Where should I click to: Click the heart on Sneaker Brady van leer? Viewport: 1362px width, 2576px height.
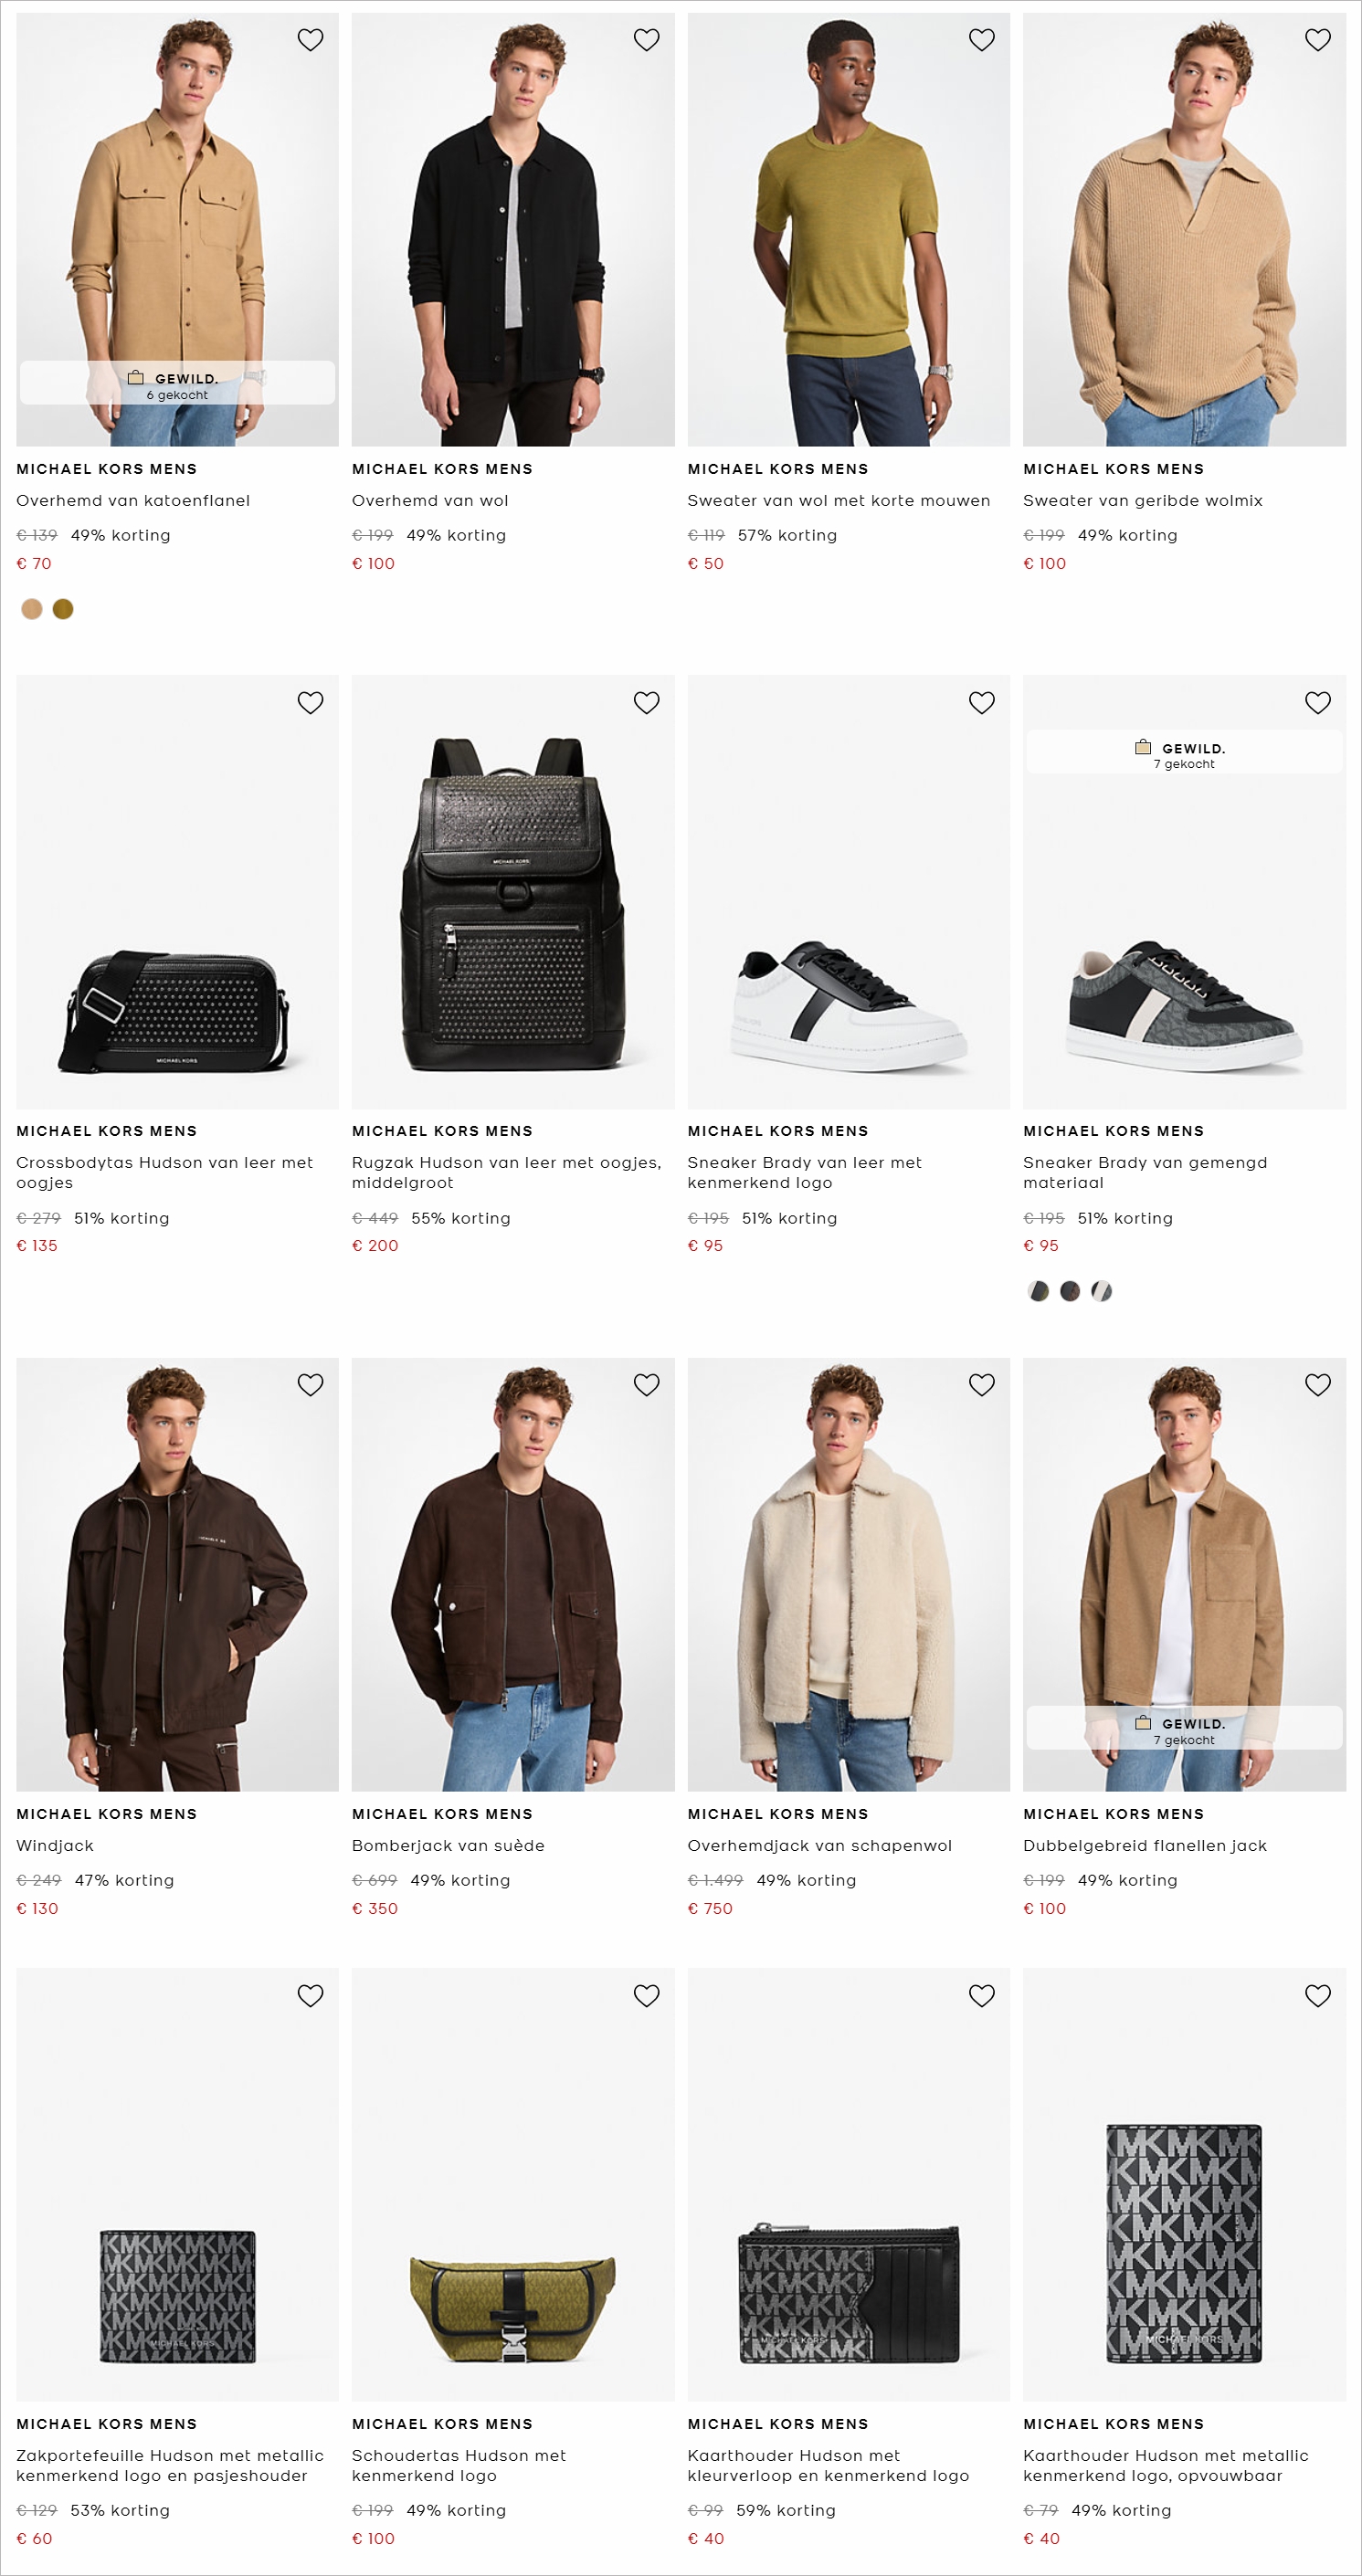click(982, 702)
